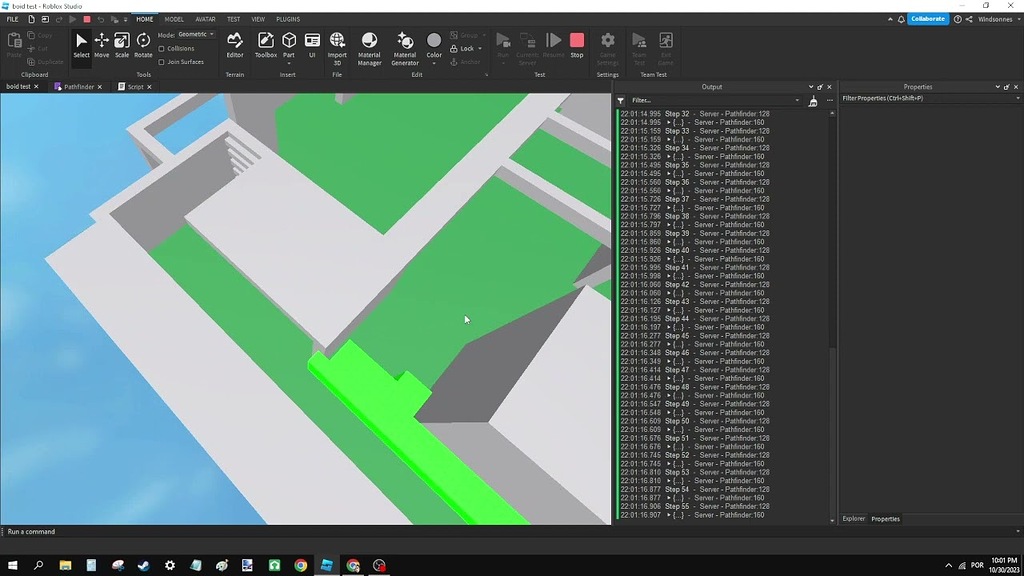Click the share icon near username
This screenshot has width=1024, height=576.
point(969,20)
